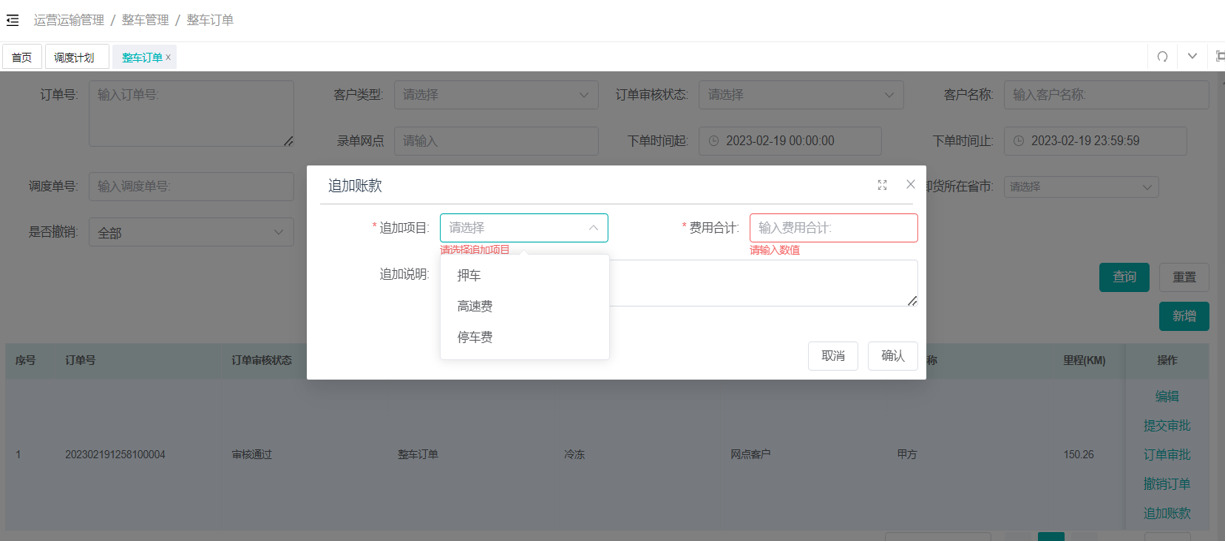This screenshot has width=1226, height=542.
Task: Go to 首页 tab
Action: [x=22, y=57]
